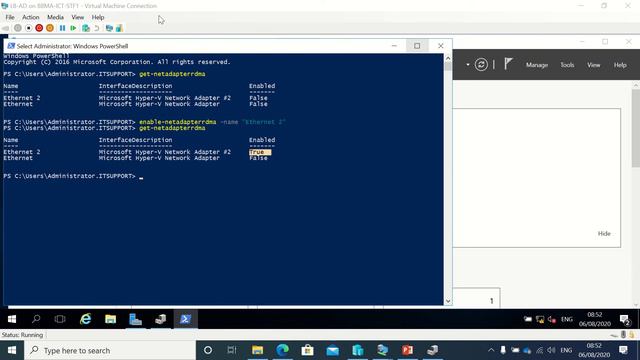Click the guest network tray icon with warning
640x360 pixels.
coord(540,320)
